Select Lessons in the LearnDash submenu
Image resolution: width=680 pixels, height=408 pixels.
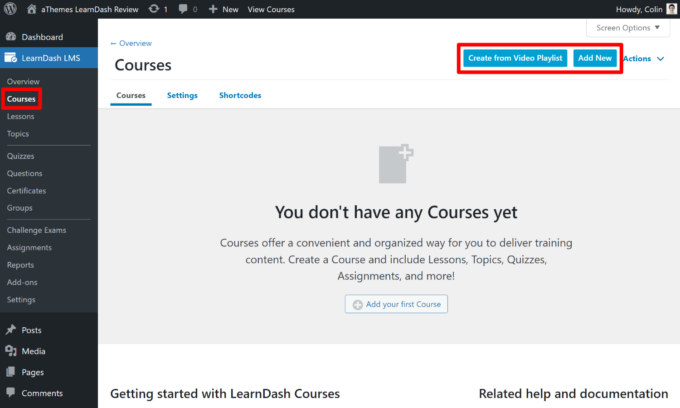click(x=20, y=116)
